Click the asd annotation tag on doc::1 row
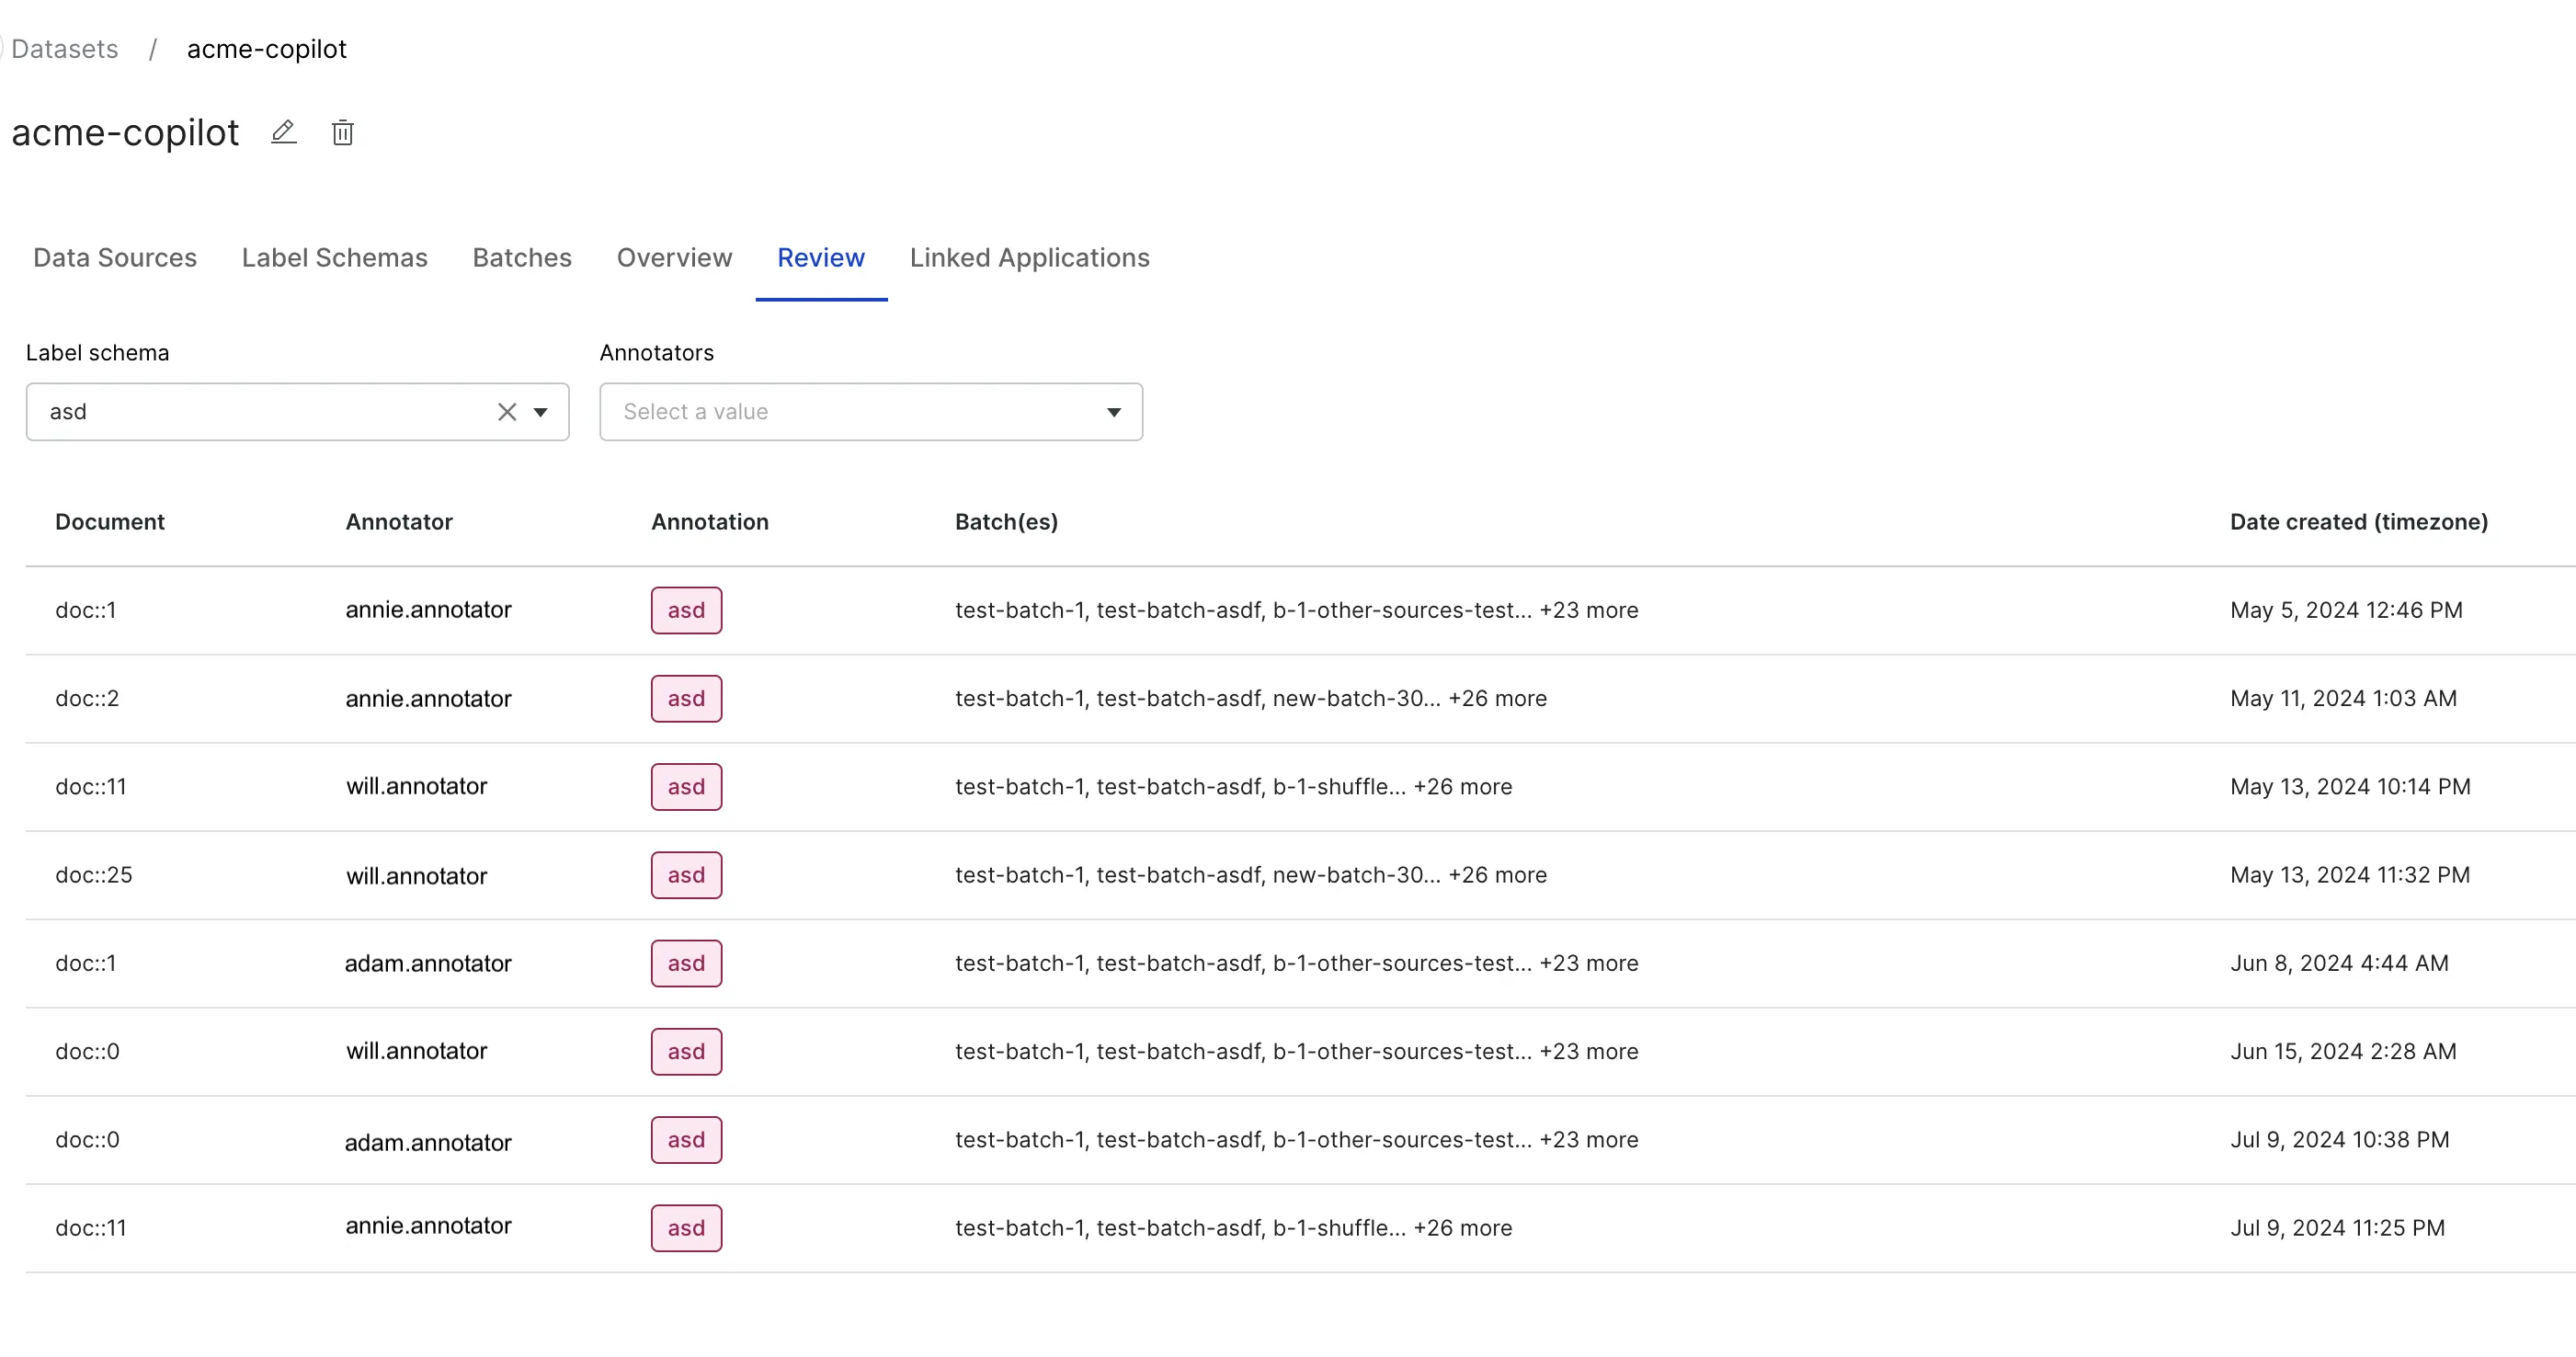Image resolution: width=2576 pixels, height=1357 pixels. pos(685,609)
